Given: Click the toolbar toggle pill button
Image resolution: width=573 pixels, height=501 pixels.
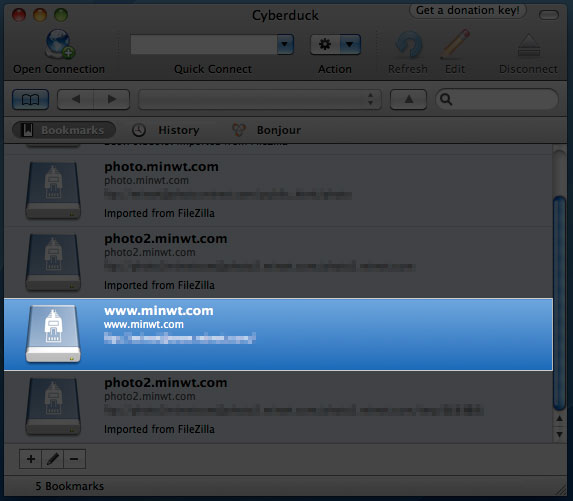Looking at the screenshot, I should [549, 15].
